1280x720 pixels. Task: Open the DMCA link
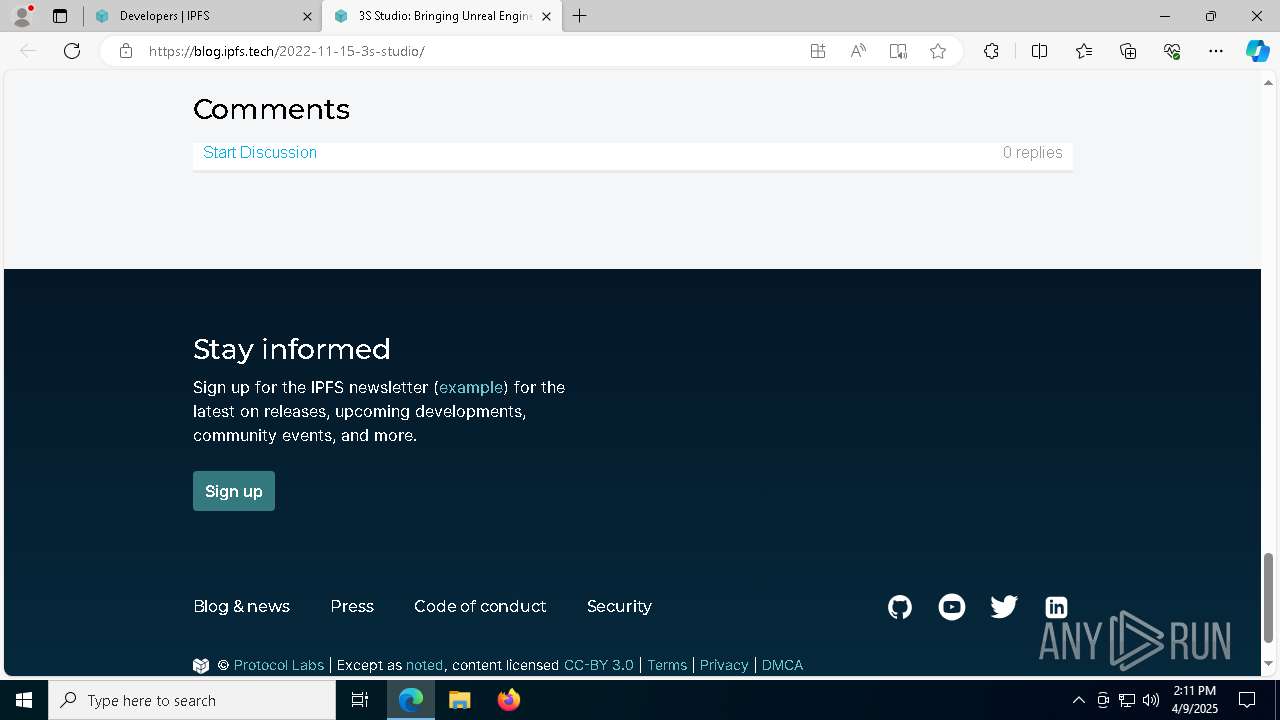782,665
